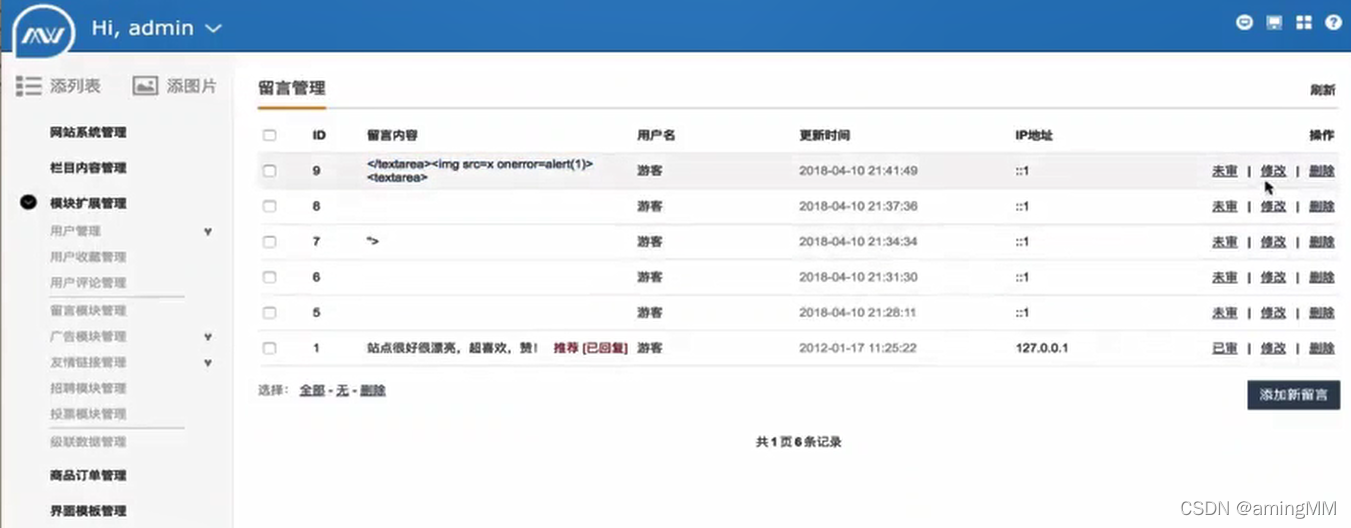Click 修改 for message ID 5
The width and height of the screenshot is (1351, 528).
click(x=1273, y=313)
